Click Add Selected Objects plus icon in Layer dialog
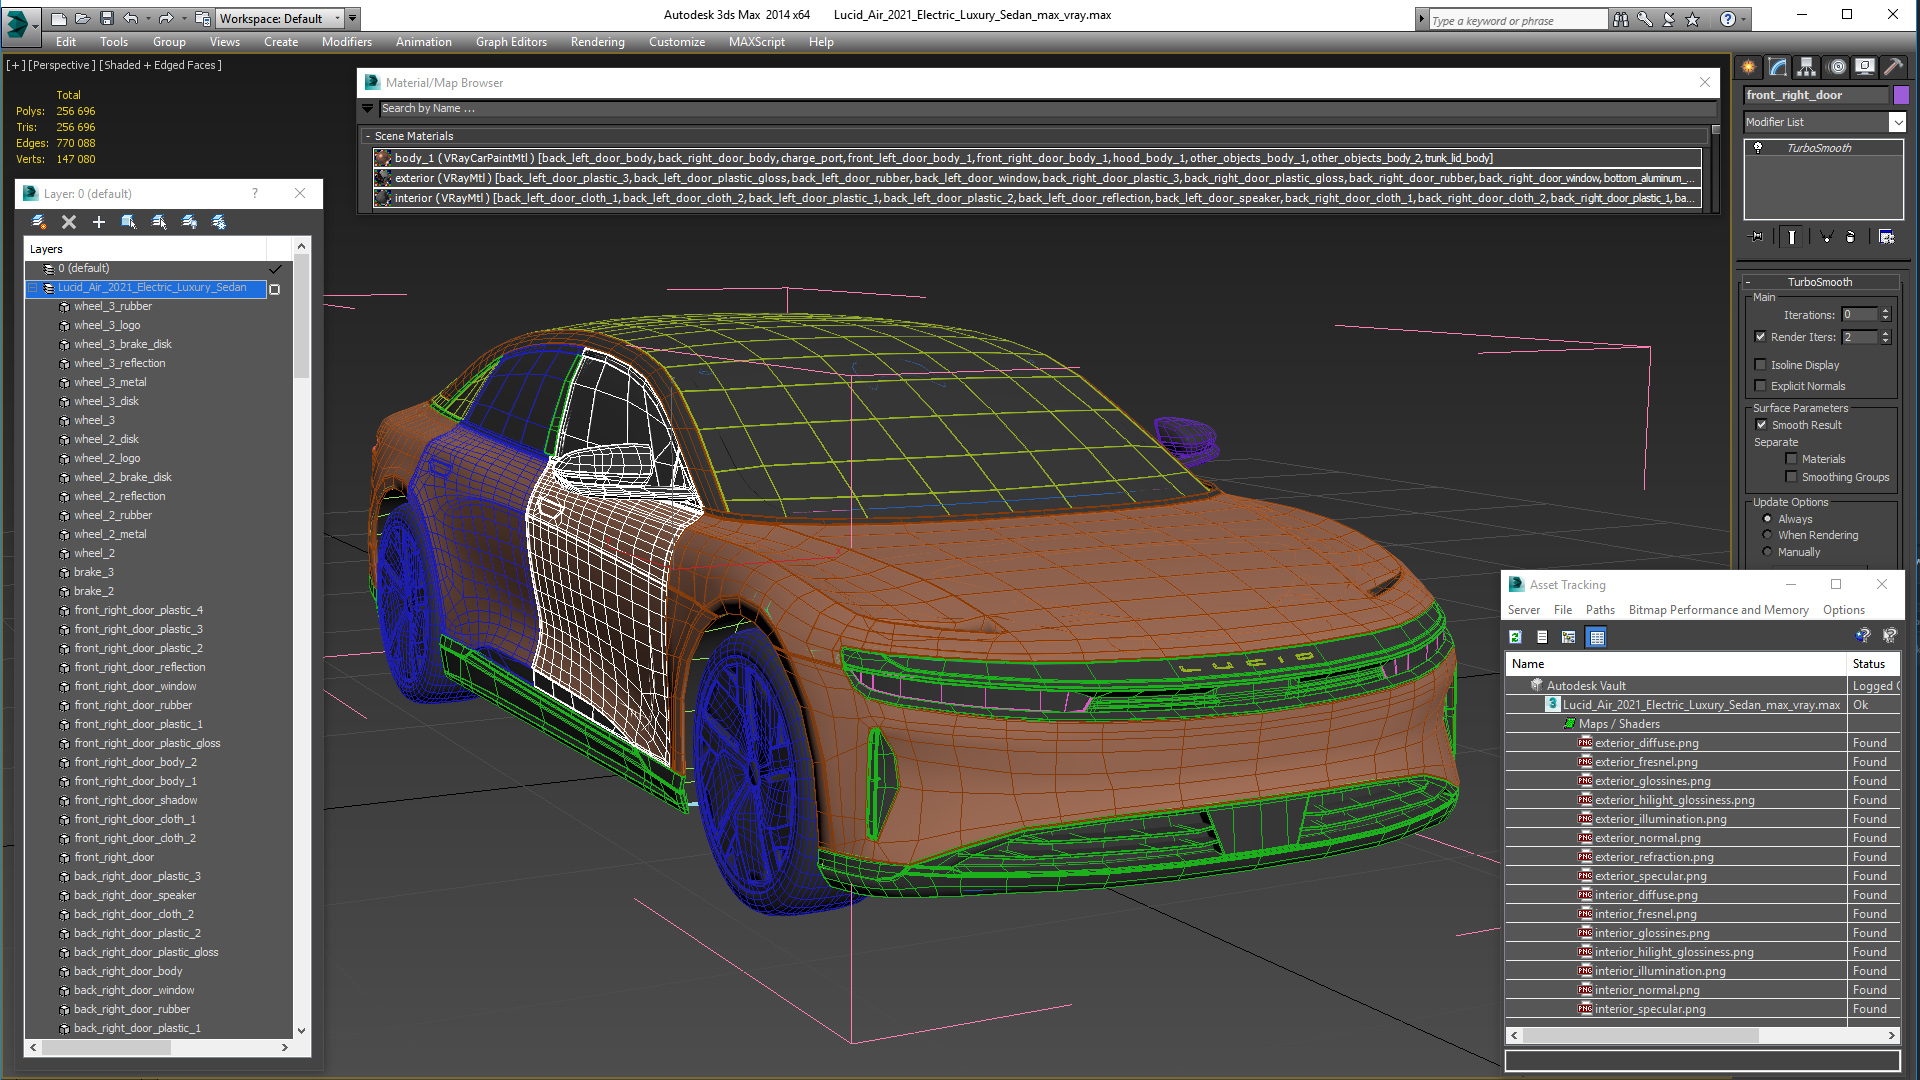Image resolution: width=1920 pixels, height=1080 pixels. pyautogui.click(x=99, y=222)
